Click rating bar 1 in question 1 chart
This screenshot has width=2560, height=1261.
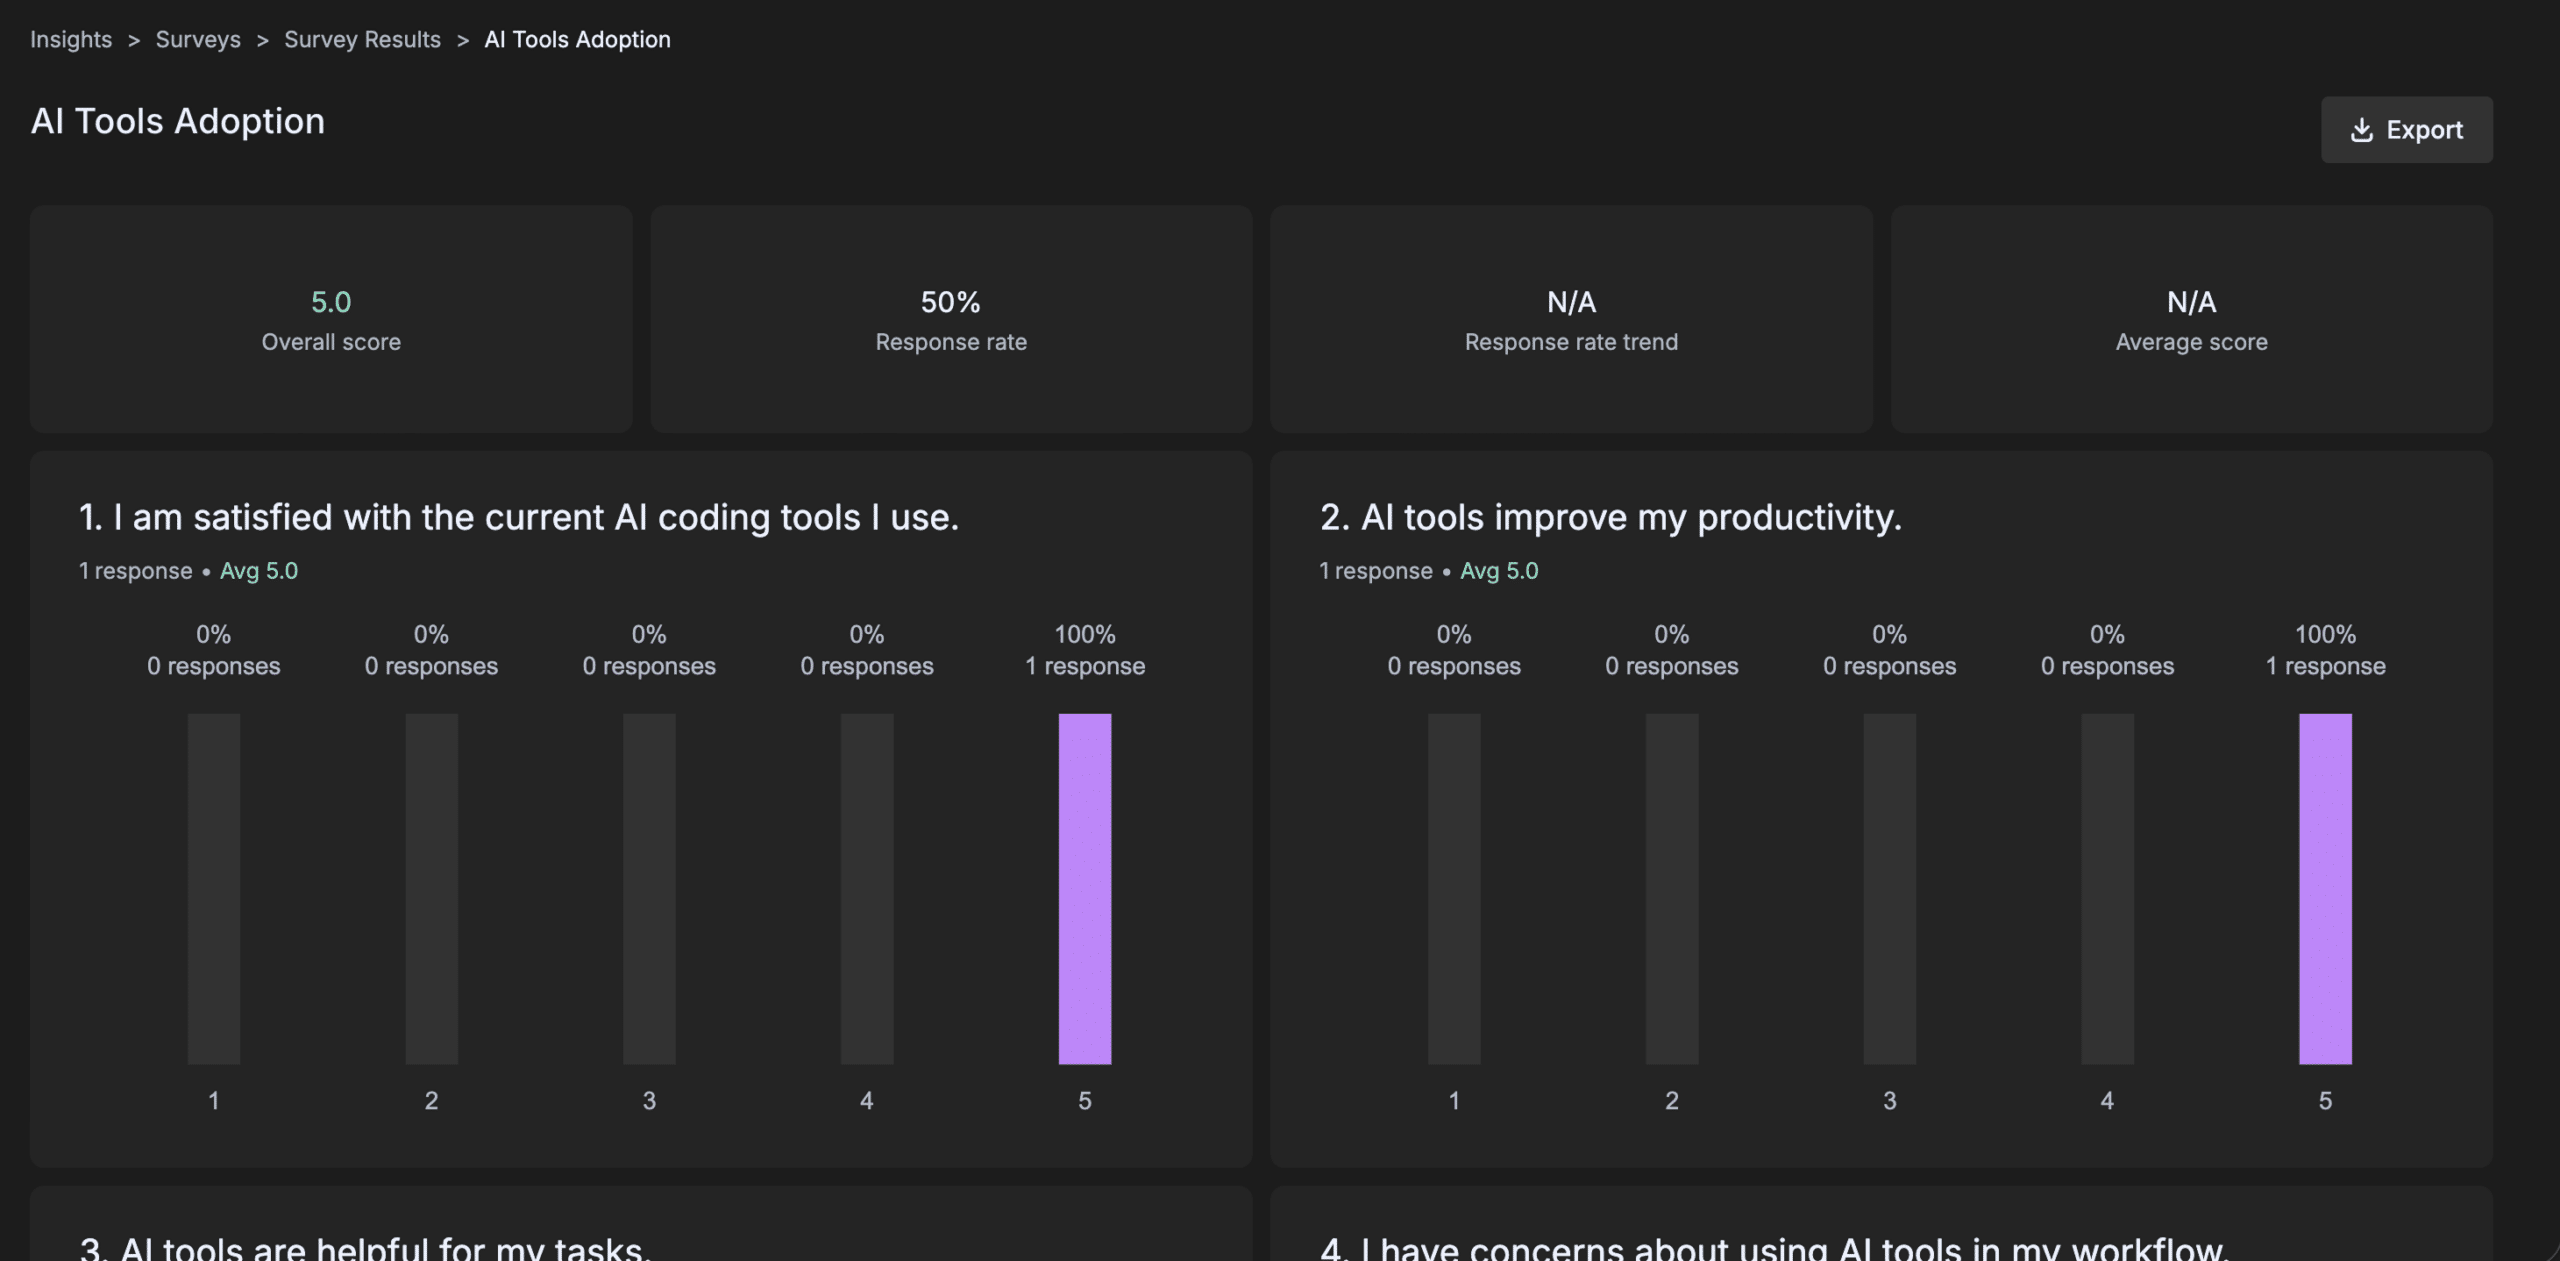tap(214, 888)
